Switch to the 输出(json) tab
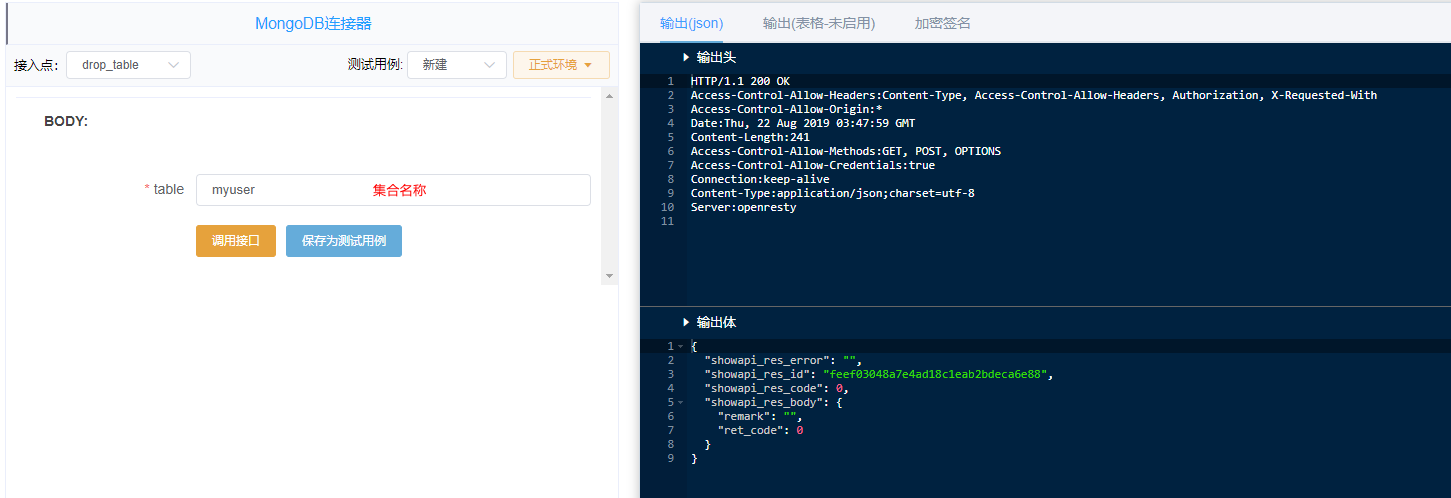 692,23
